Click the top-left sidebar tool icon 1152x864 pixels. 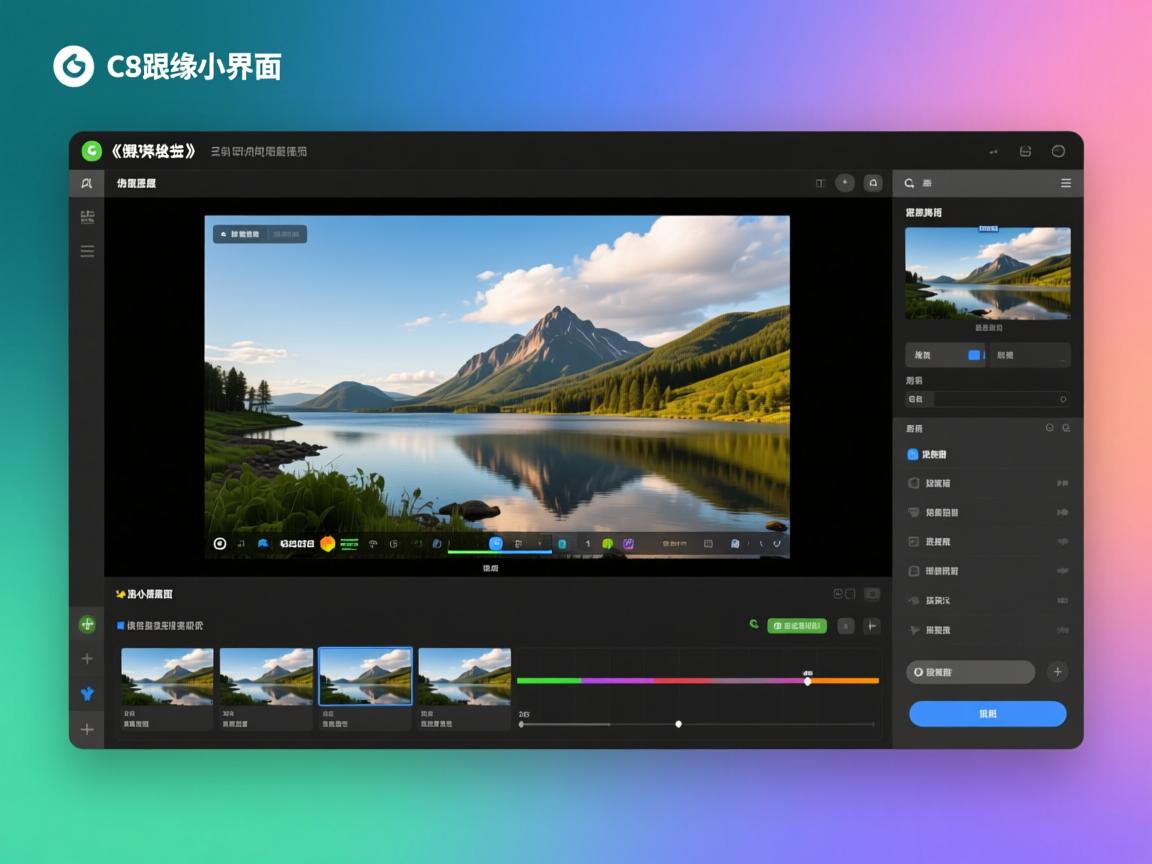click(87, 183)
